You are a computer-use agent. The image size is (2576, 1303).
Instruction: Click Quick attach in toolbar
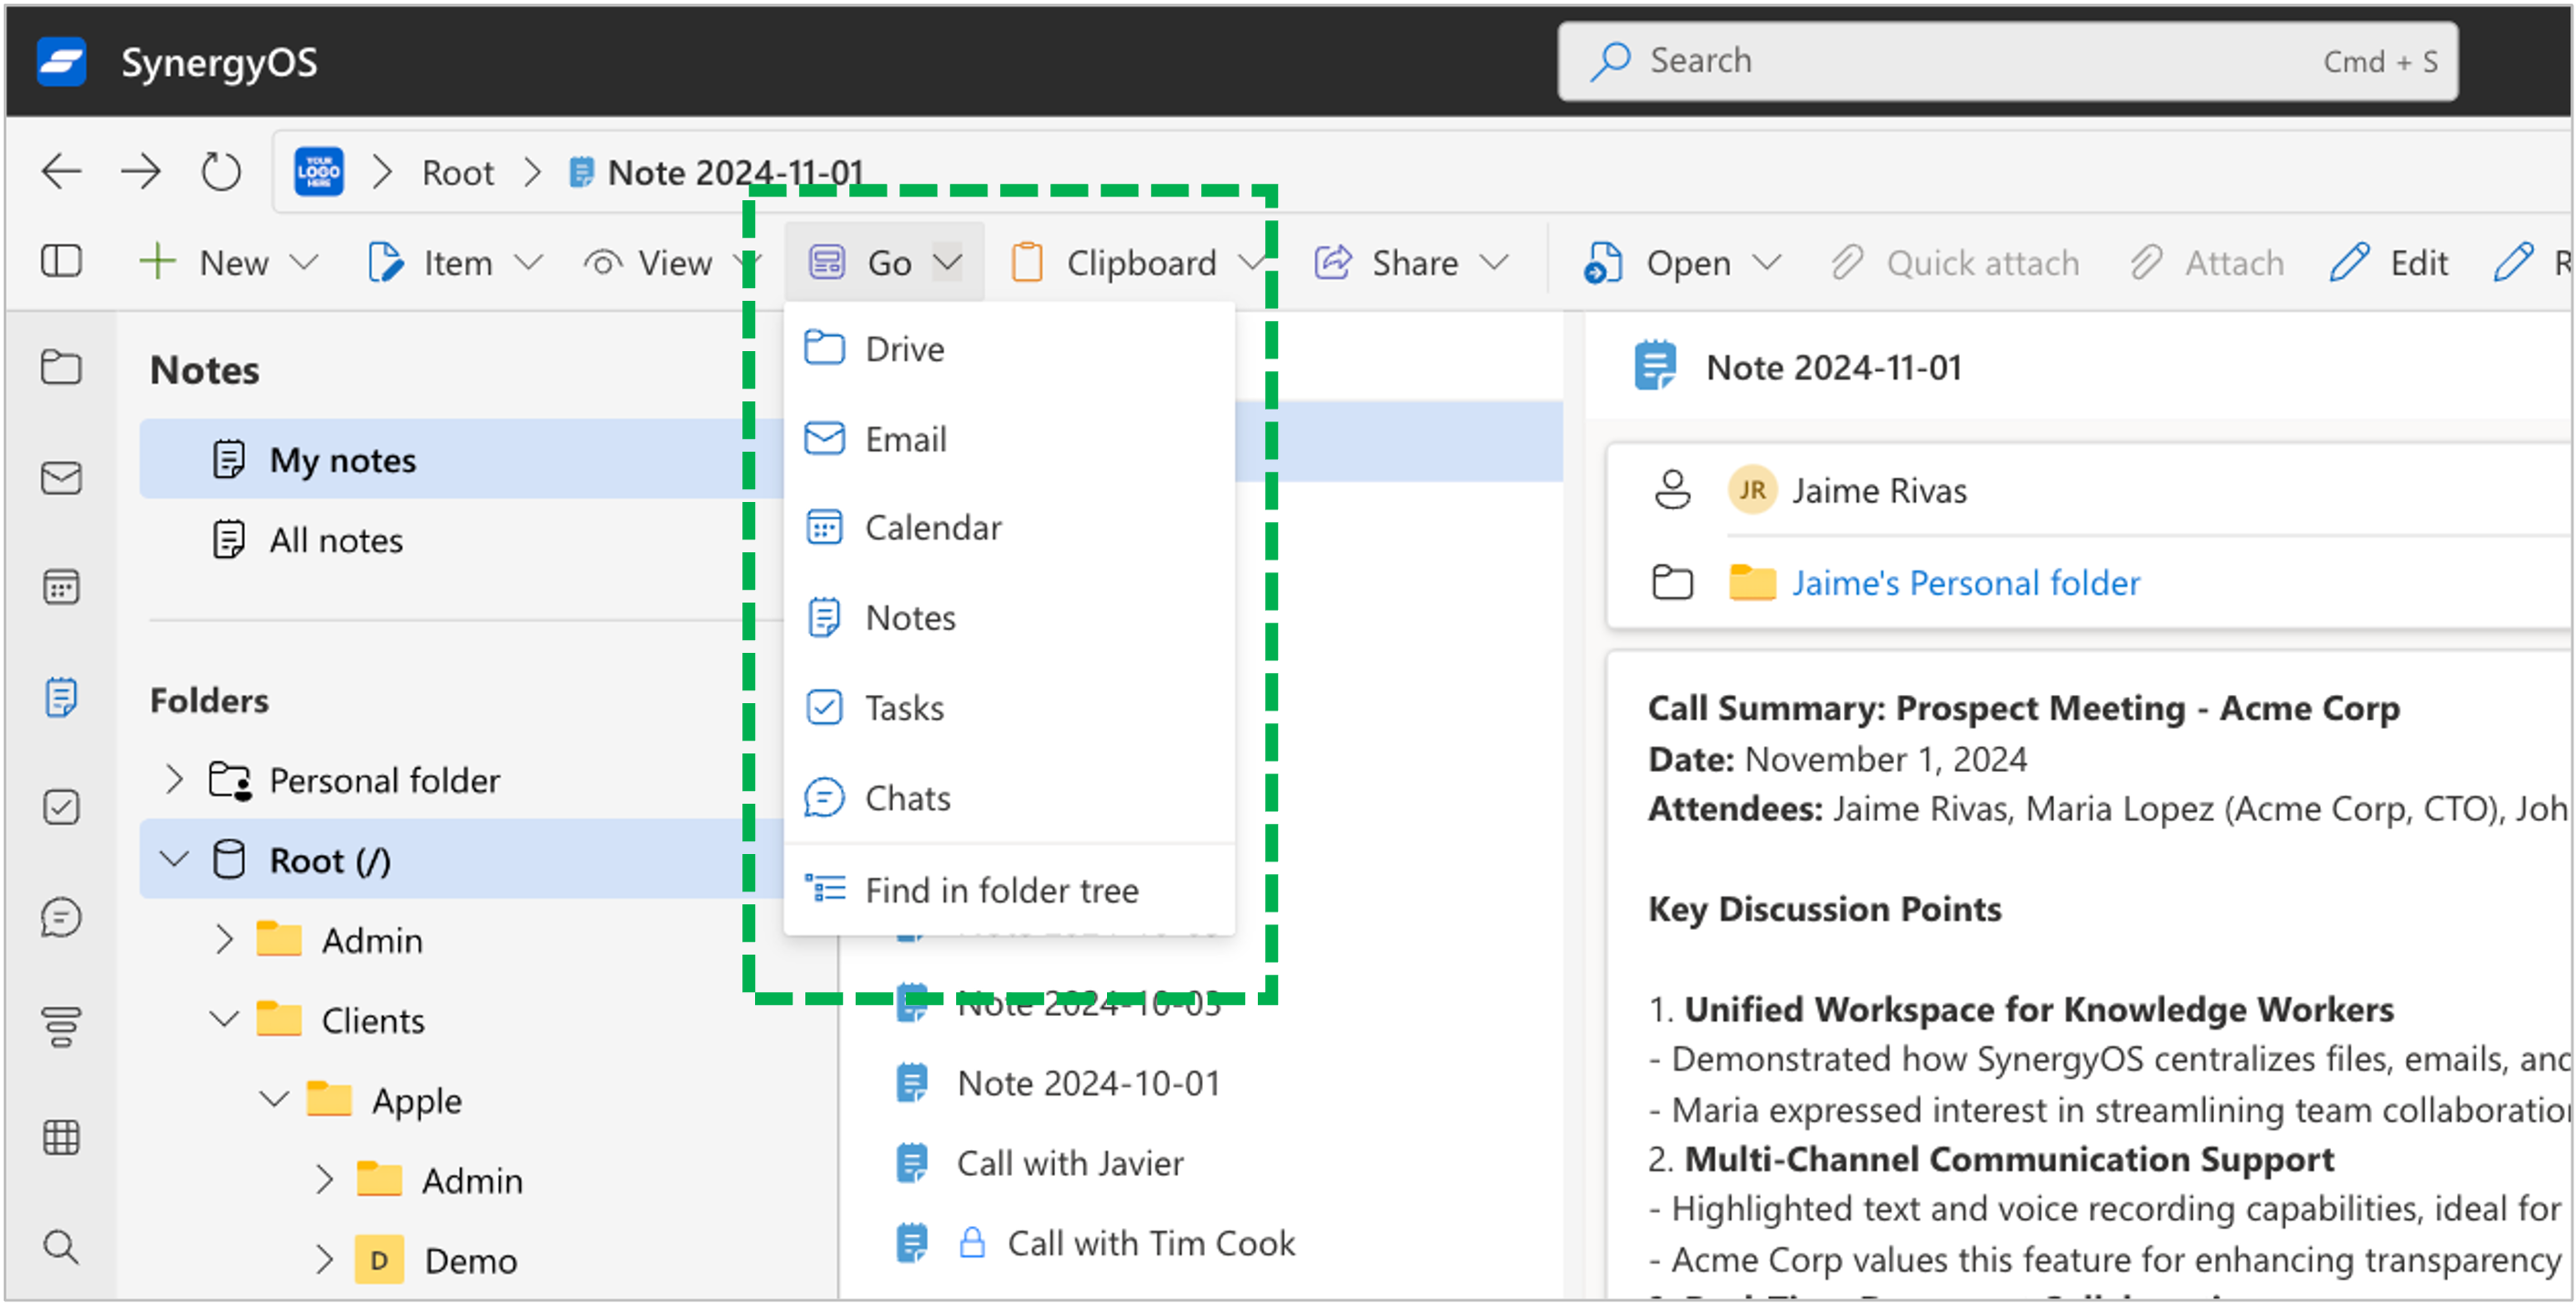(1955, 262)
